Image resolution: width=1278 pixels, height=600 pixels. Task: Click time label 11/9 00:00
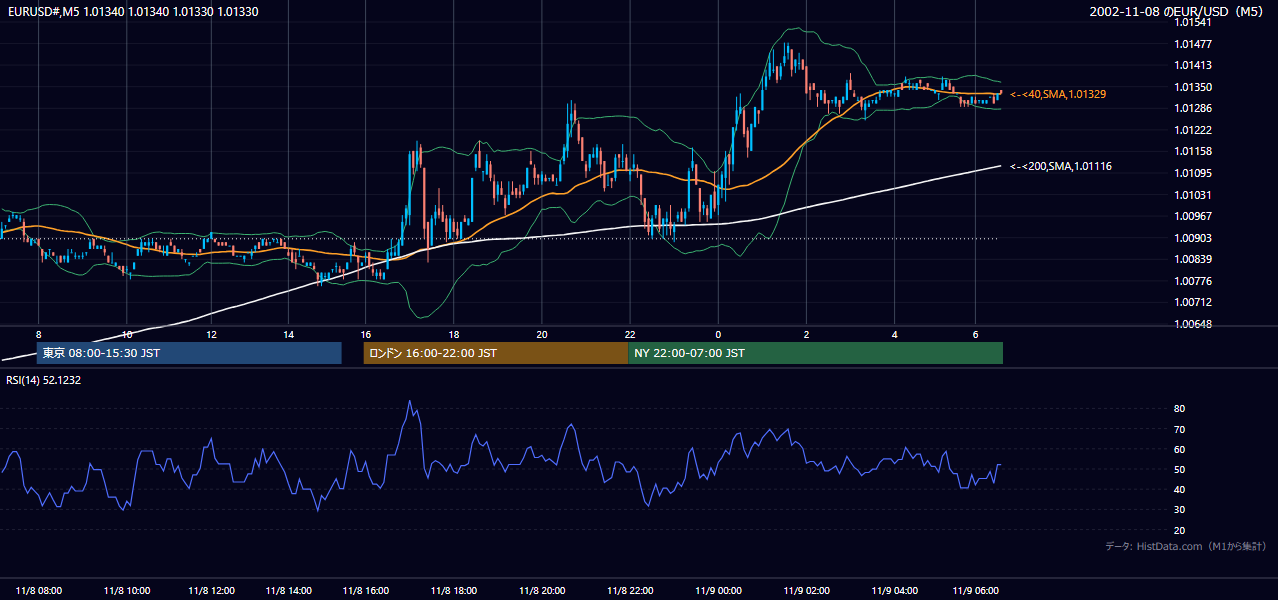[718, 590]
